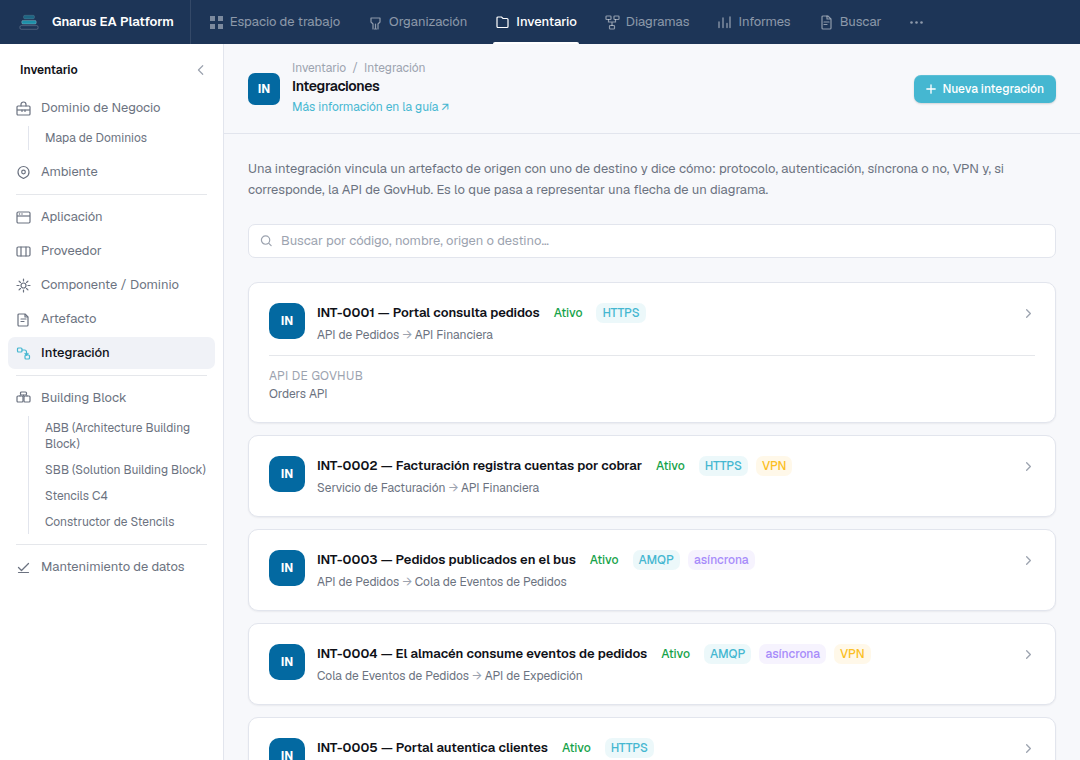Viewport: 1080px width, 760px height.
Task: Open the Buscar tab
Action: [851, 22]
